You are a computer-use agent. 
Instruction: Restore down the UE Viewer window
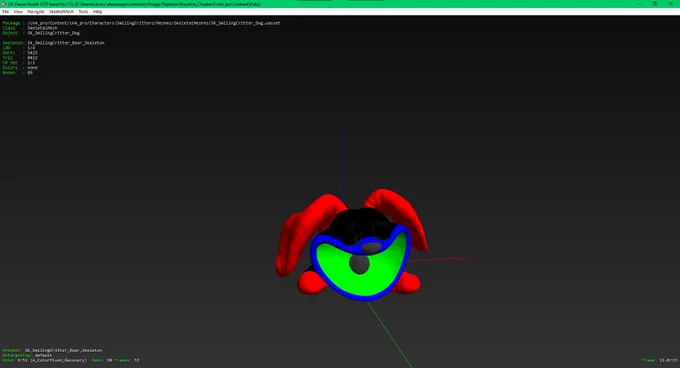[x=655, y=4]
